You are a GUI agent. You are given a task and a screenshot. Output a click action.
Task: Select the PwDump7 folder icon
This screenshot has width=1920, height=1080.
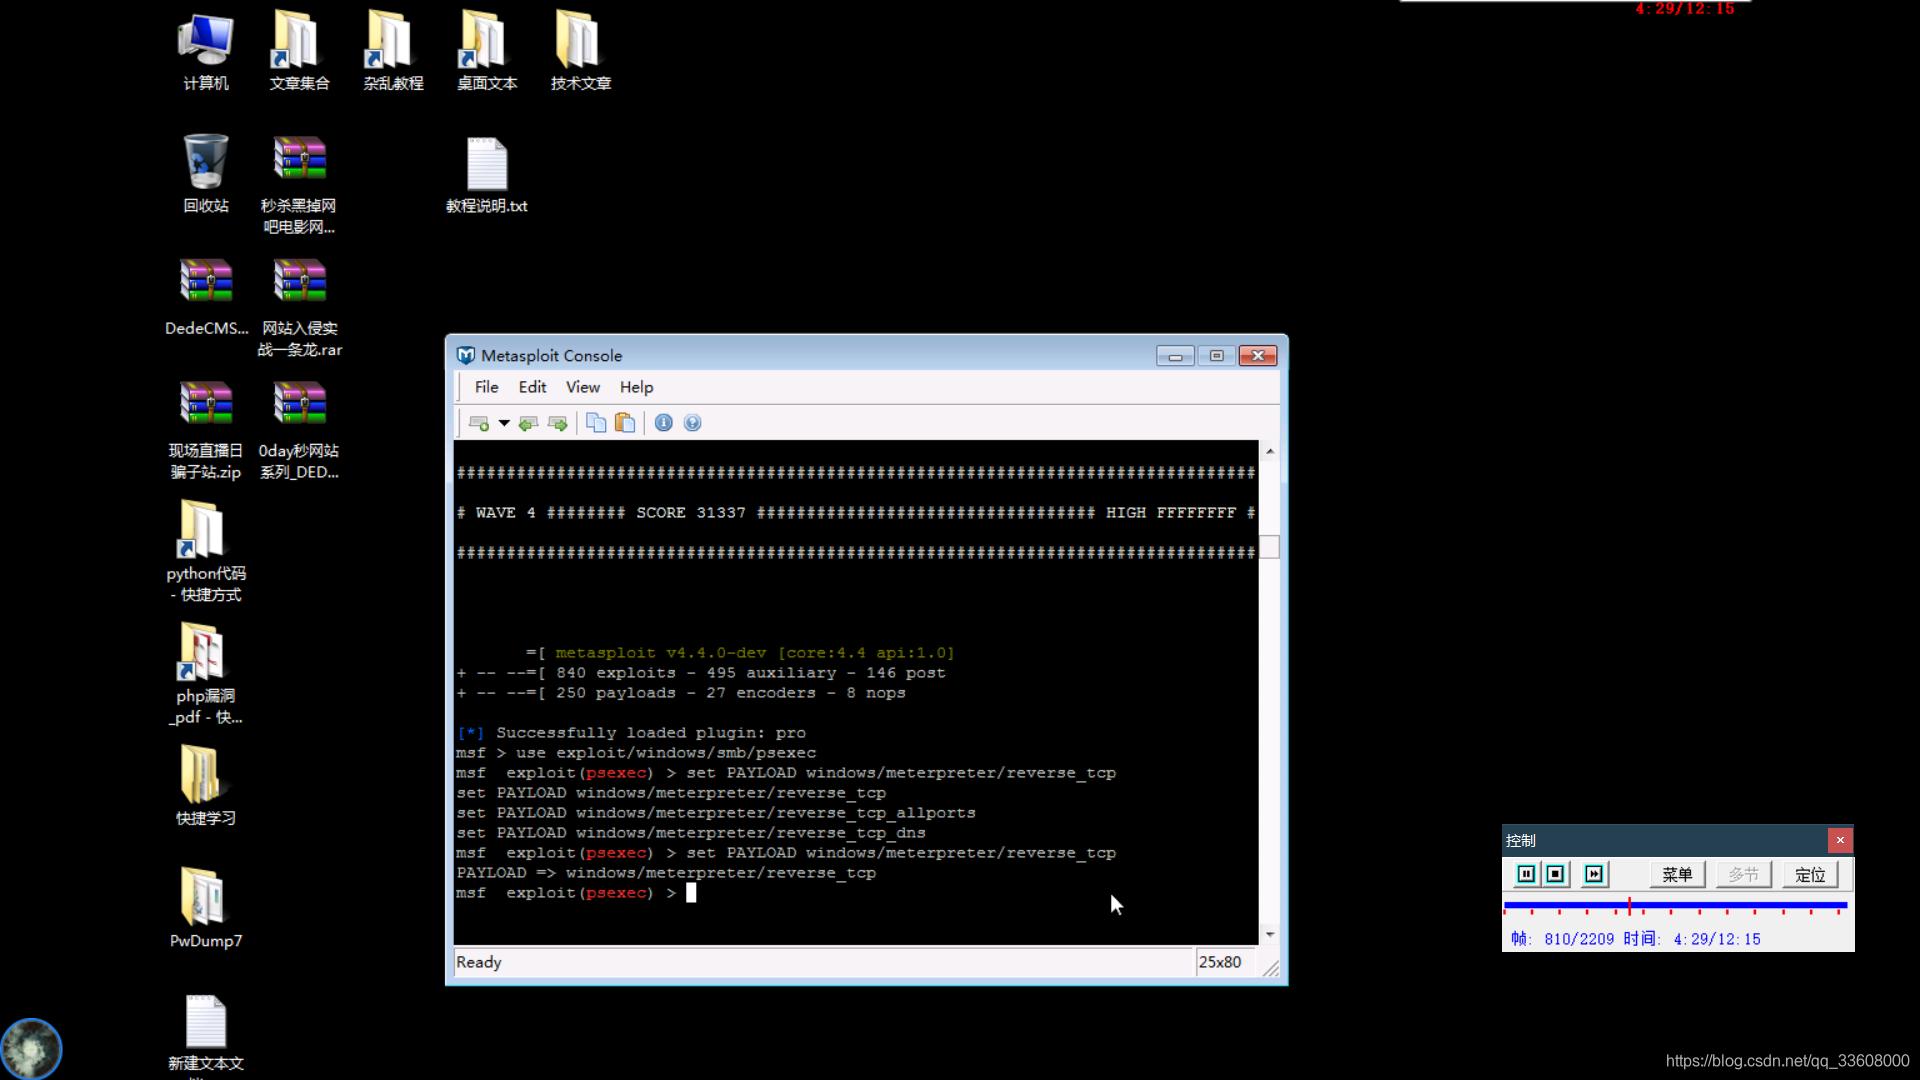206,909
